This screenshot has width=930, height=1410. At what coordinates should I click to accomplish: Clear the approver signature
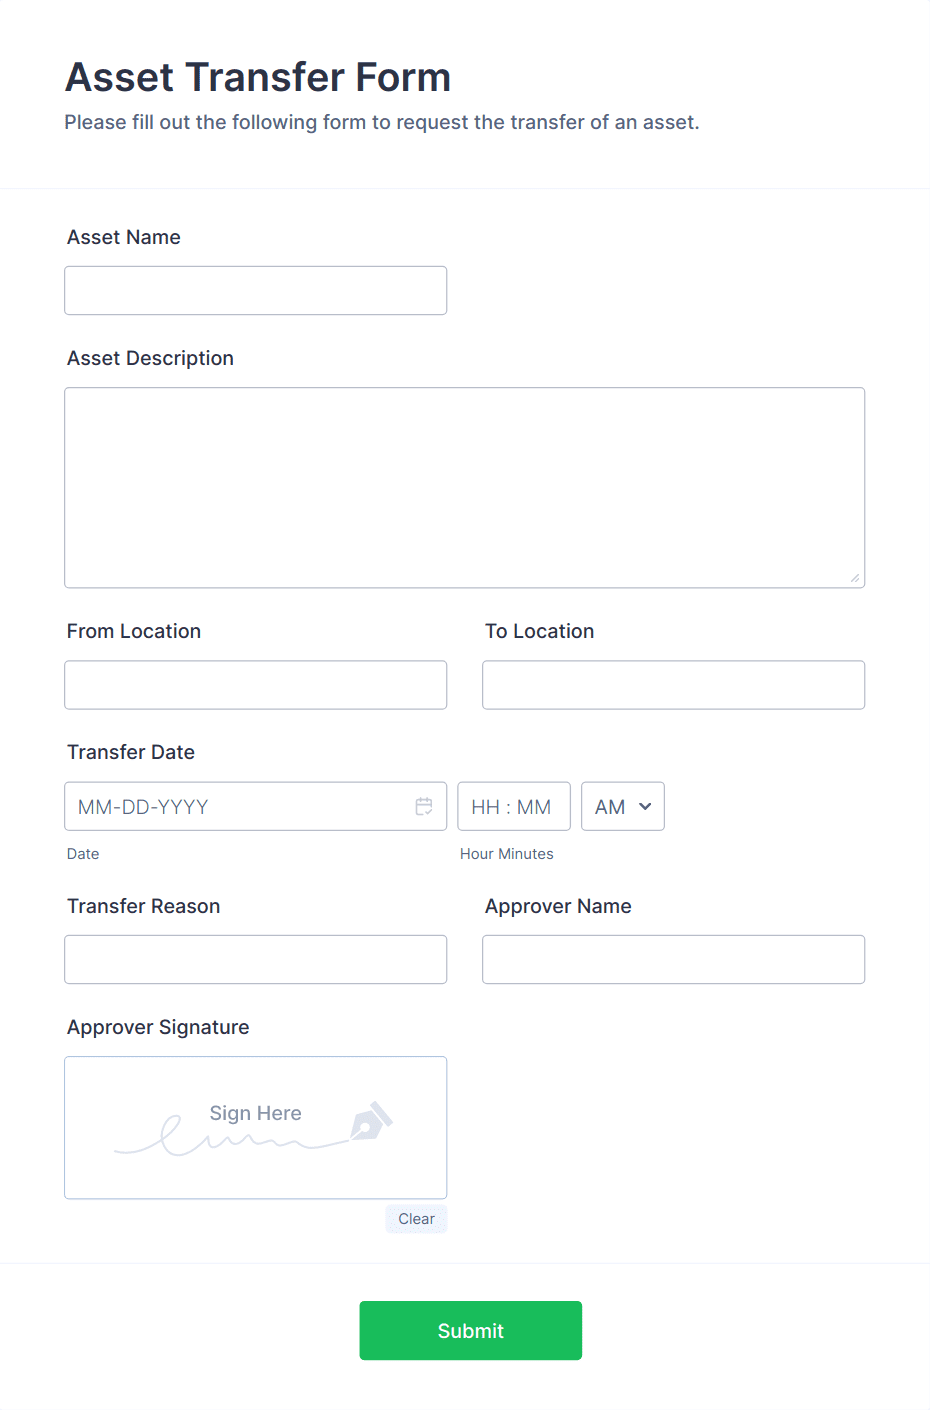(x=416, y=1218)
